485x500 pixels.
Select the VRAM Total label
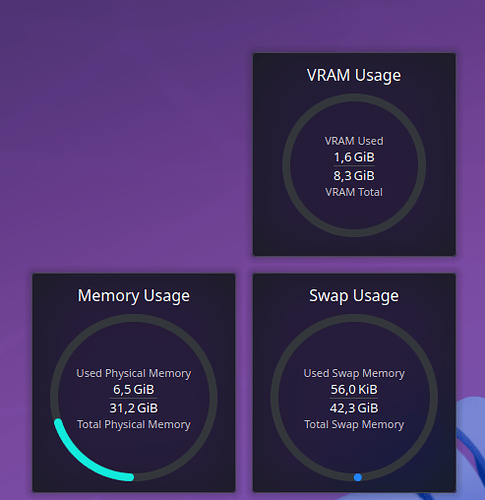(354, 192)
